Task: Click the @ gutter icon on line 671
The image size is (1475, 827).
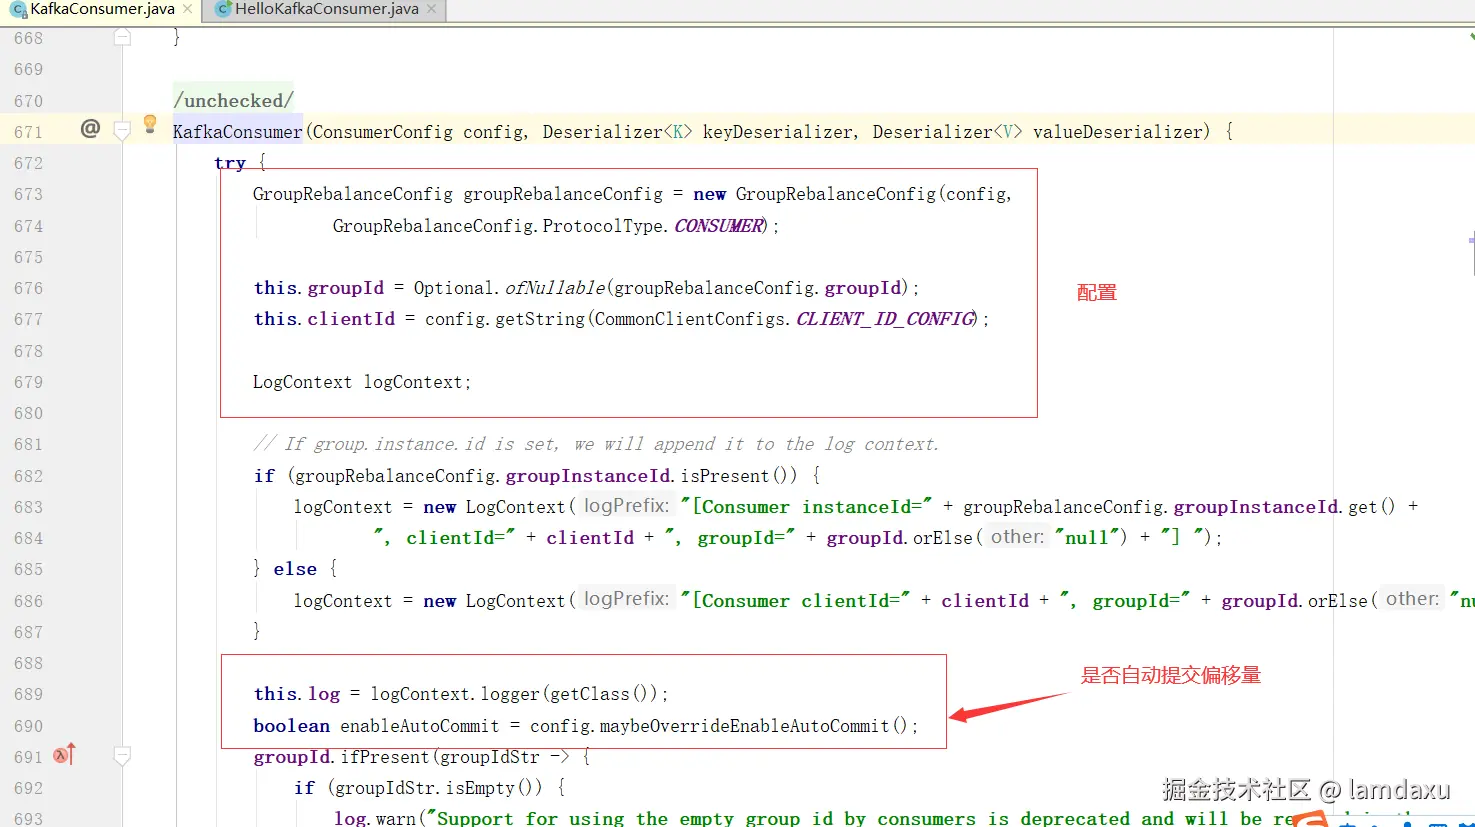Action: coord(90,128)
